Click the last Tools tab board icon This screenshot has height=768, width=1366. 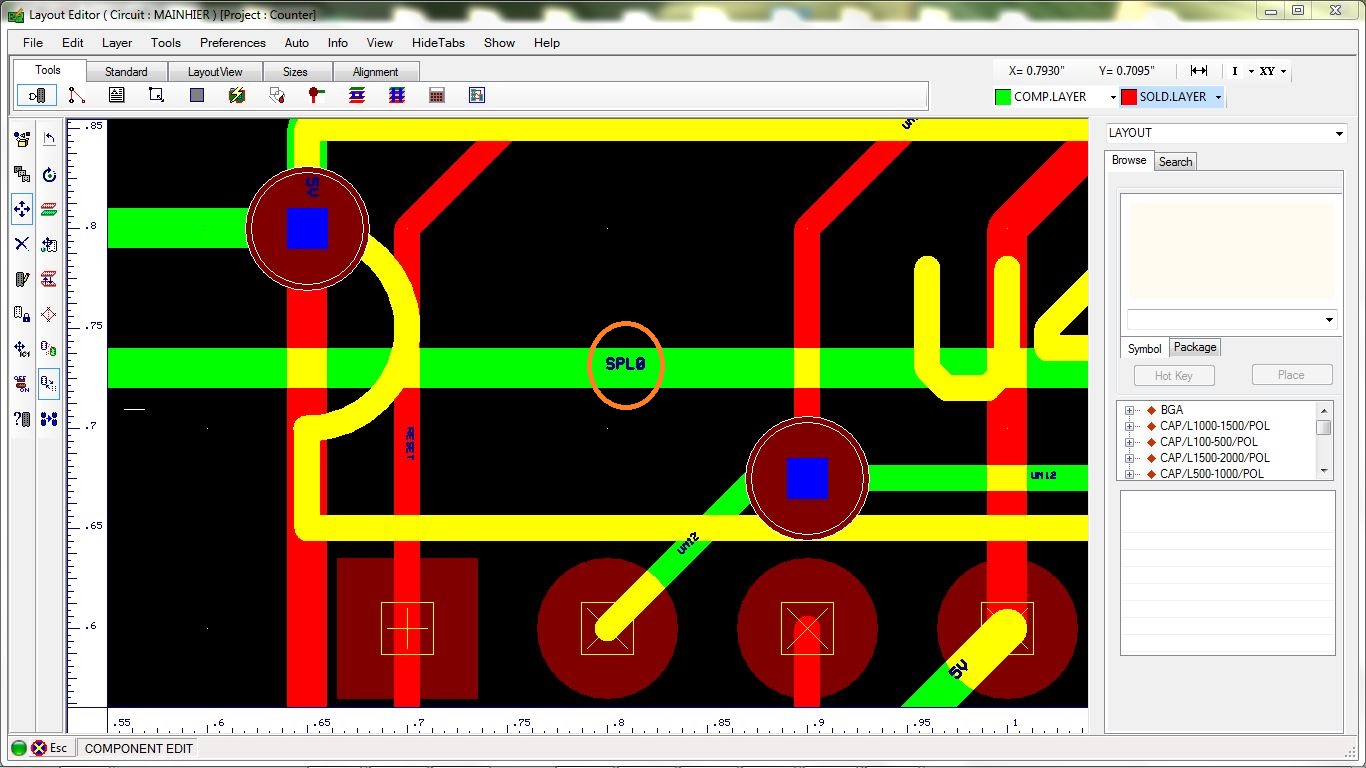[x=477, y=96]
